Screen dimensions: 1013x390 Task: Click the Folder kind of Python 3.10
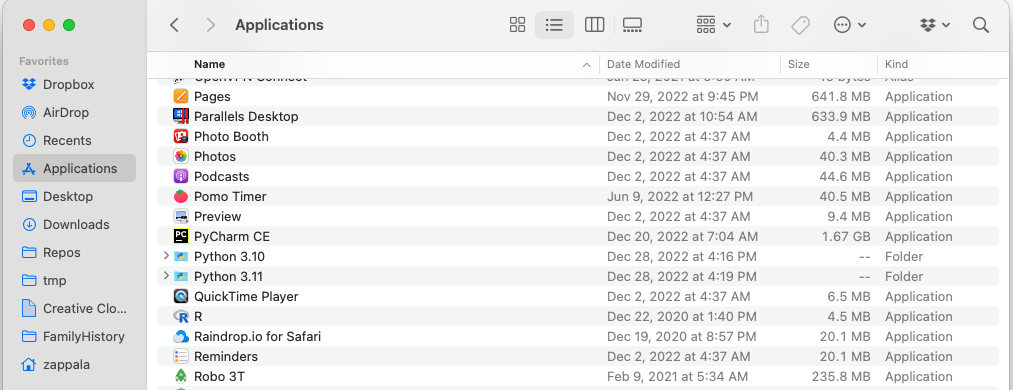pos(904,257)
